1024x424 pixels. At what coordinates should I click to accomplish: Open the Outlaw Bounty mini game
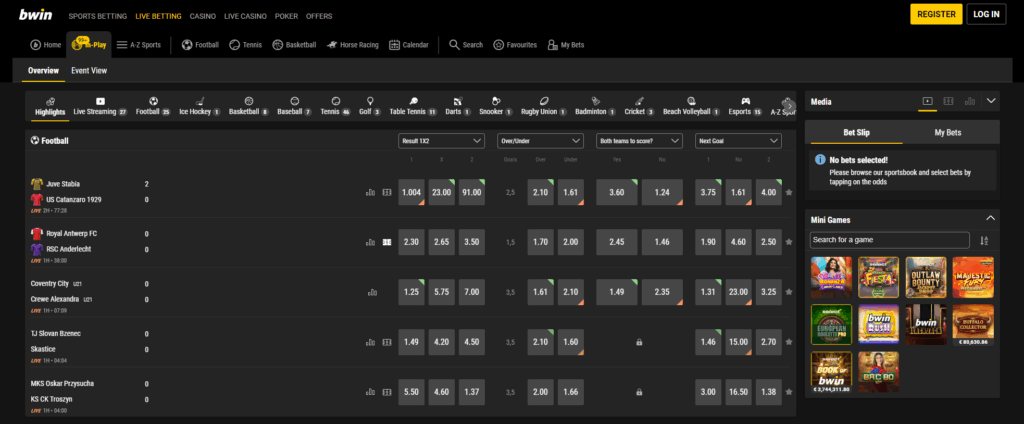click(x=926, y=277)
